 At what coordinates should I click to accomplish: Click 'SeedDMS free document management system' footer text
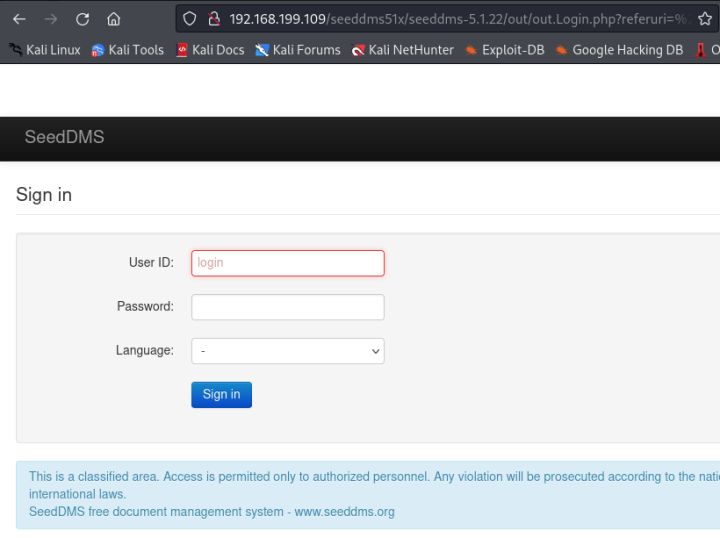(156, 511)
